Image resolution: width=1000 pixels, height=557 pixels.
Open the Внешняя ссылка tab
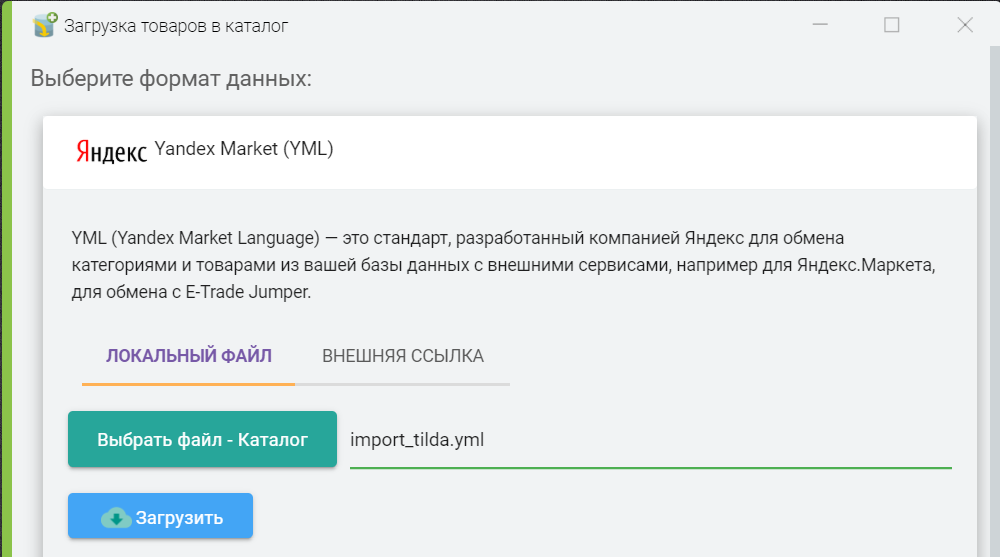[x=402, y=356]
